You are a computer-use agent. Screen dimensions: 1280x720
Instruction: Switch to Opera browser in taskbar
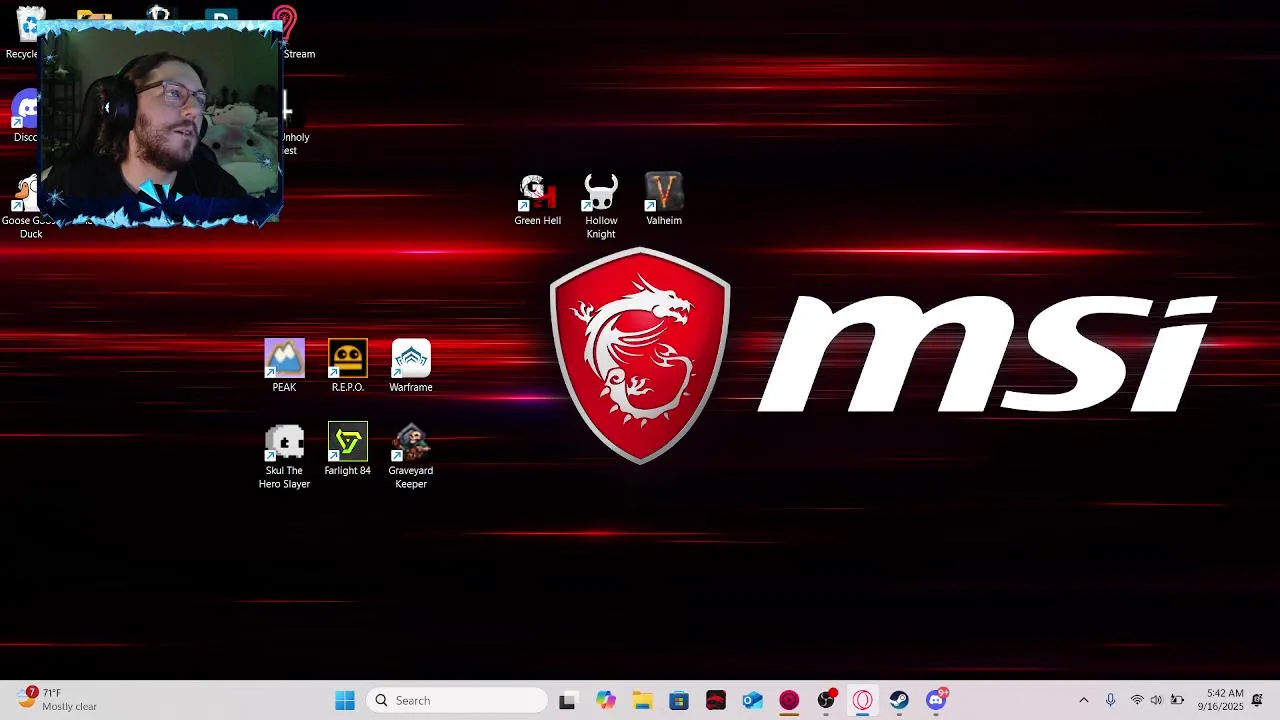tap(863, 701)
